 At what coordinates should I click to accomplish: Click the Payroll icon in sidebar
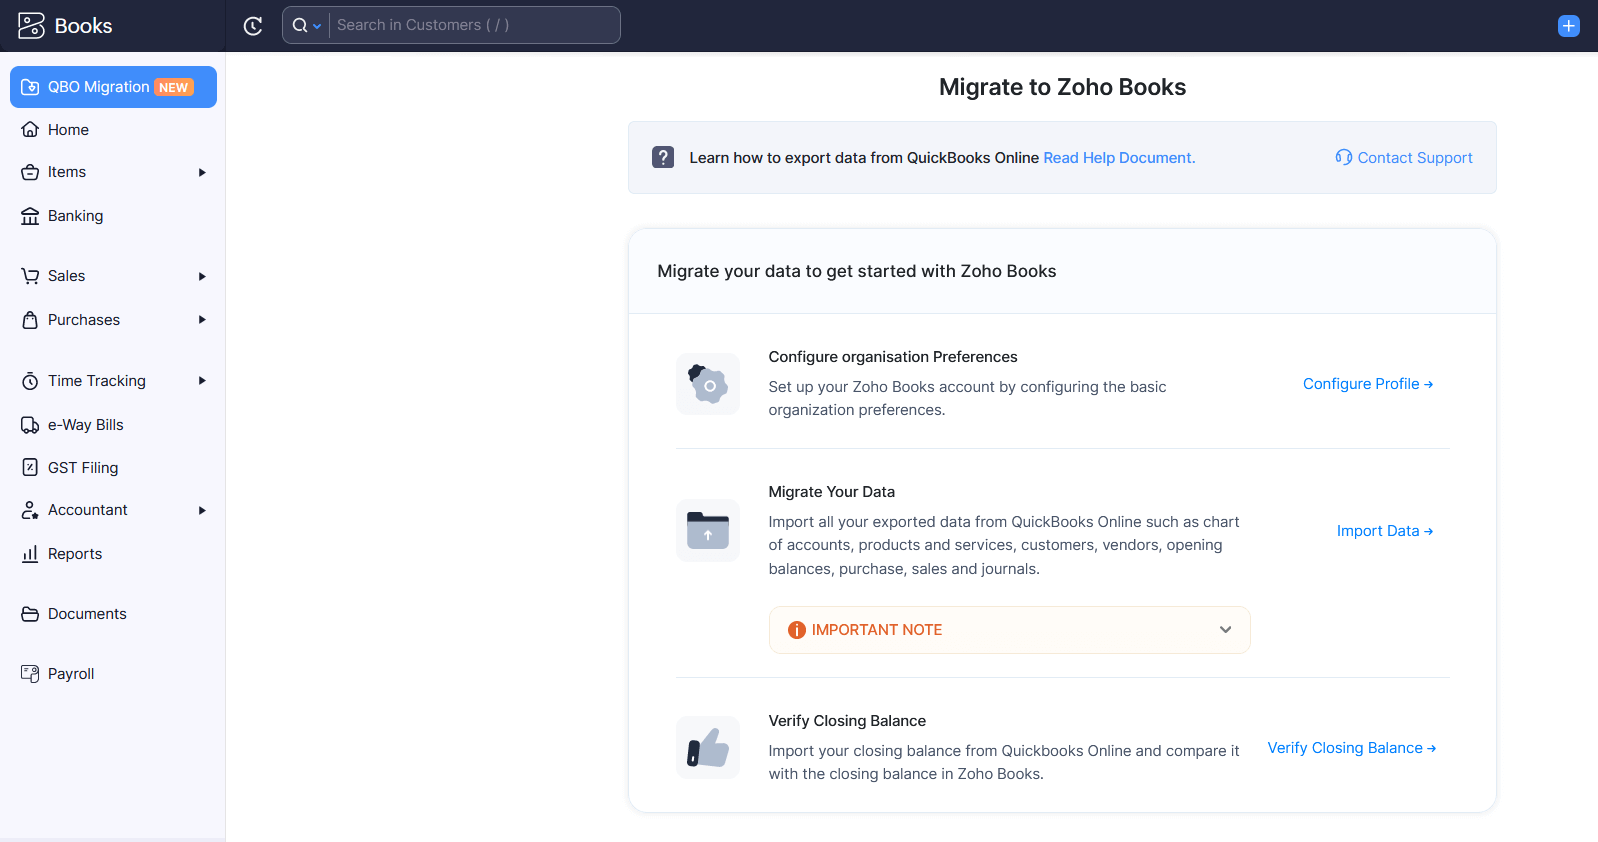pyautogui.click(x=30, y=674)
